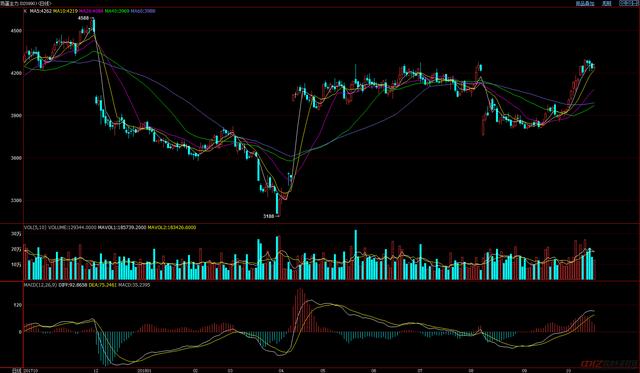Click the yellow MA10:4219 indicator label
Viewport: 640px width, 373px height.
65,11
